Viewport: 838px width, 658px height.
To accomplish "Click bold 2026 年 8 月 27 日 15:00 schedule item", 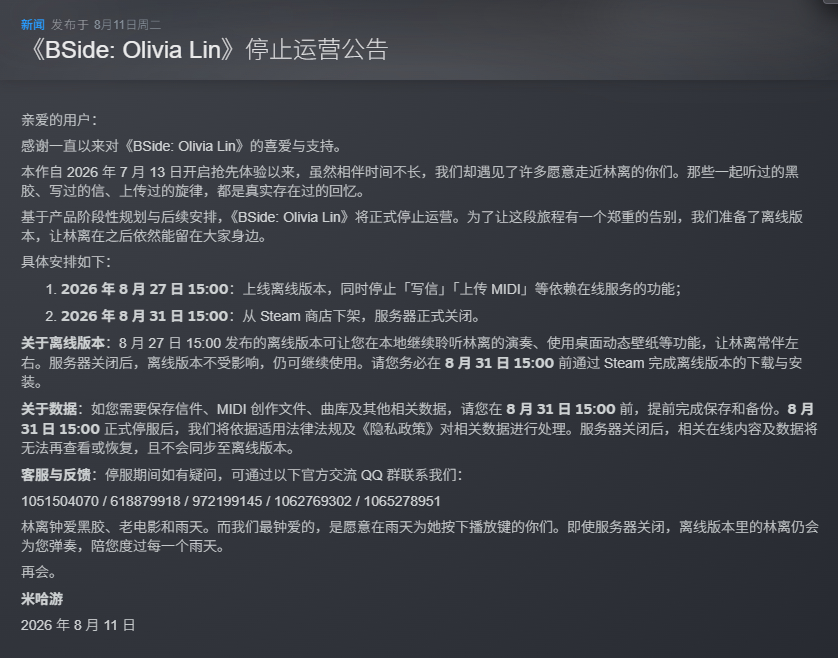I will click(145, 289).
